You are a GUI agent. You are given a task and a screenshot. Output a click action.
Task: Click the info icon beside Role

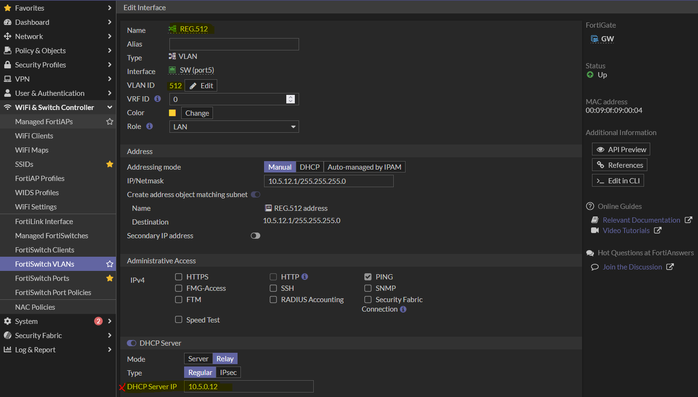click(x=150, y=126)
